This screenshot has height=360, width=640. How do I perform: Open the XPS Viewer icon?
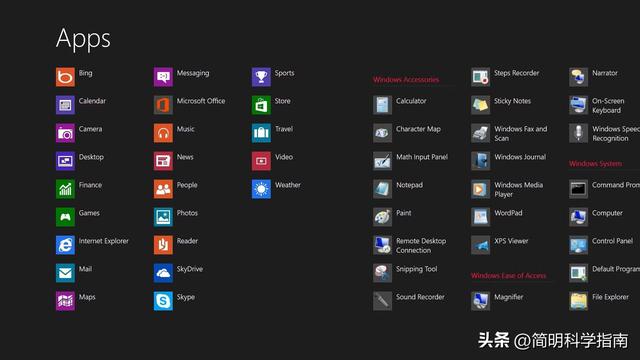[x=480, y=245]
